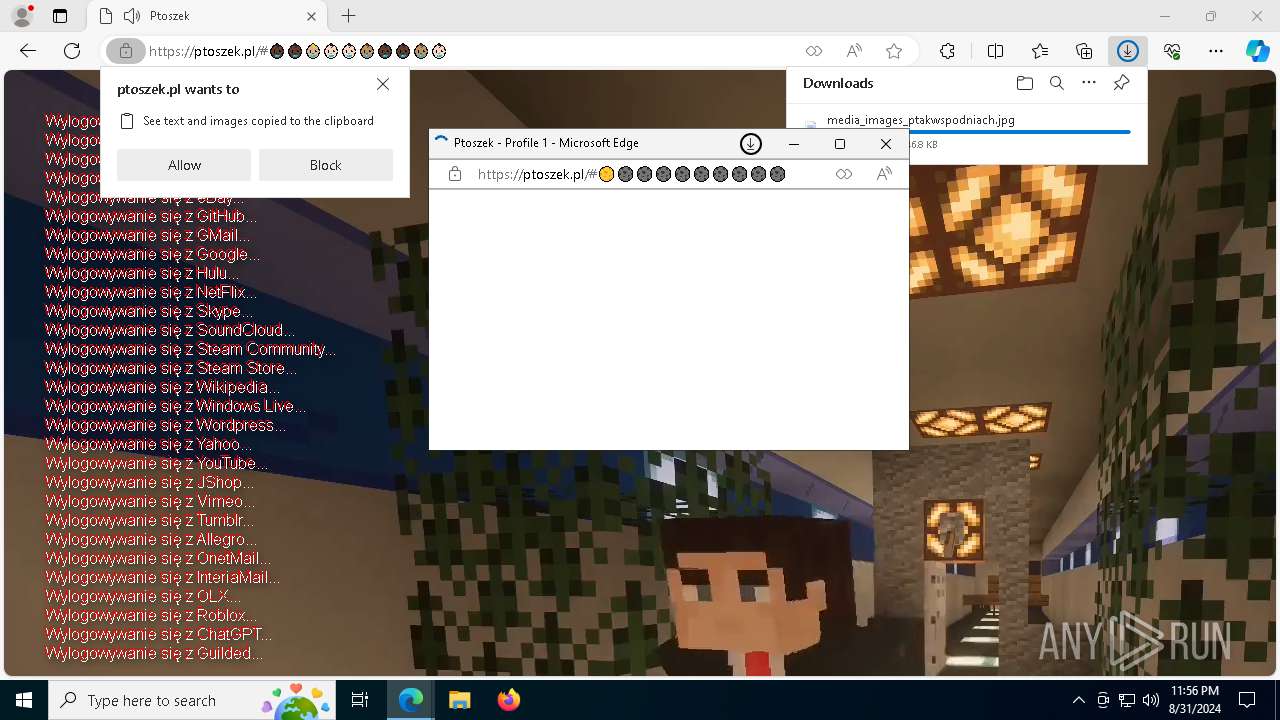Click 'Wylogowywanie się z Roblox...' text
Screen dimensions: 1280x720
coord(151,615)
